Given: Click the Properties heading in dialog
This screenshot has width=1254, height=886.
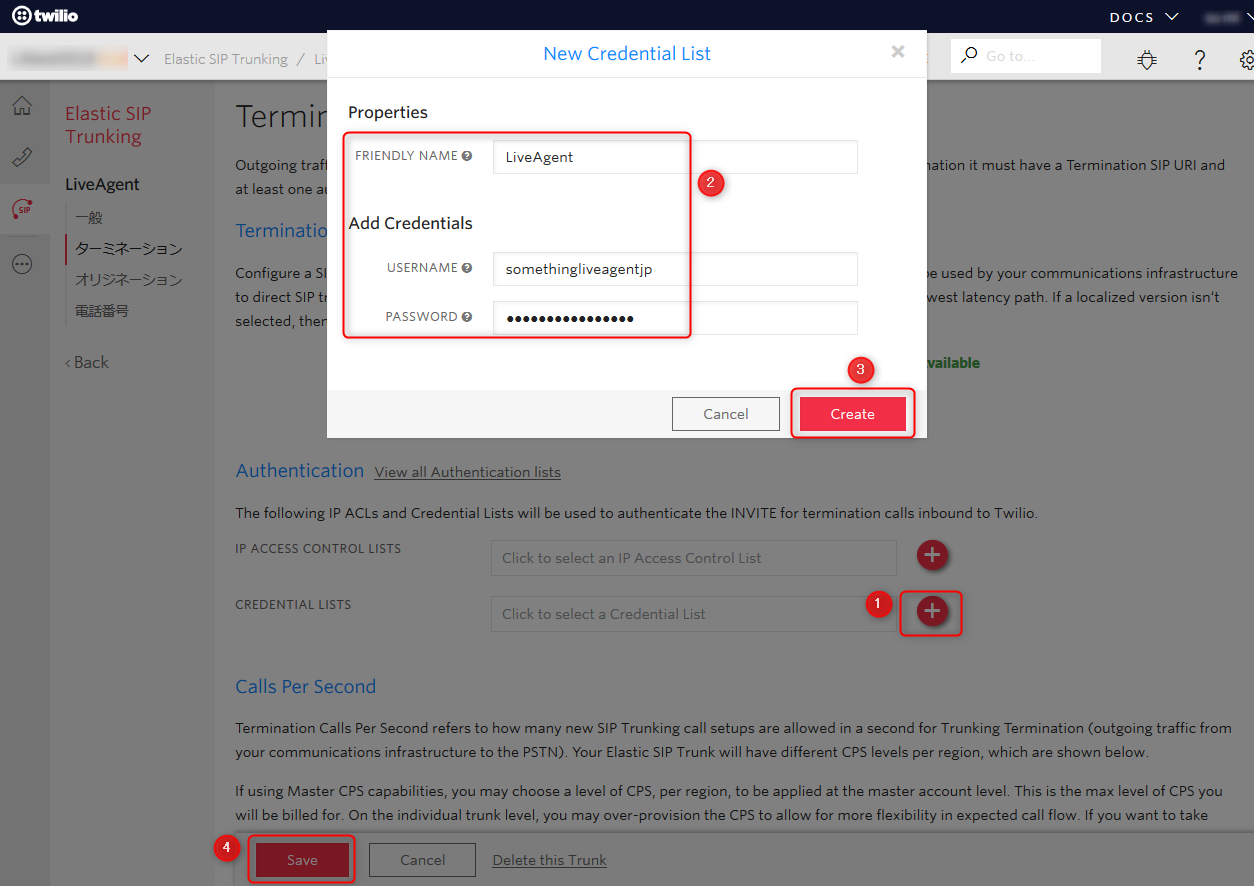Looking at the screenshot, I should tap(388, 112).
